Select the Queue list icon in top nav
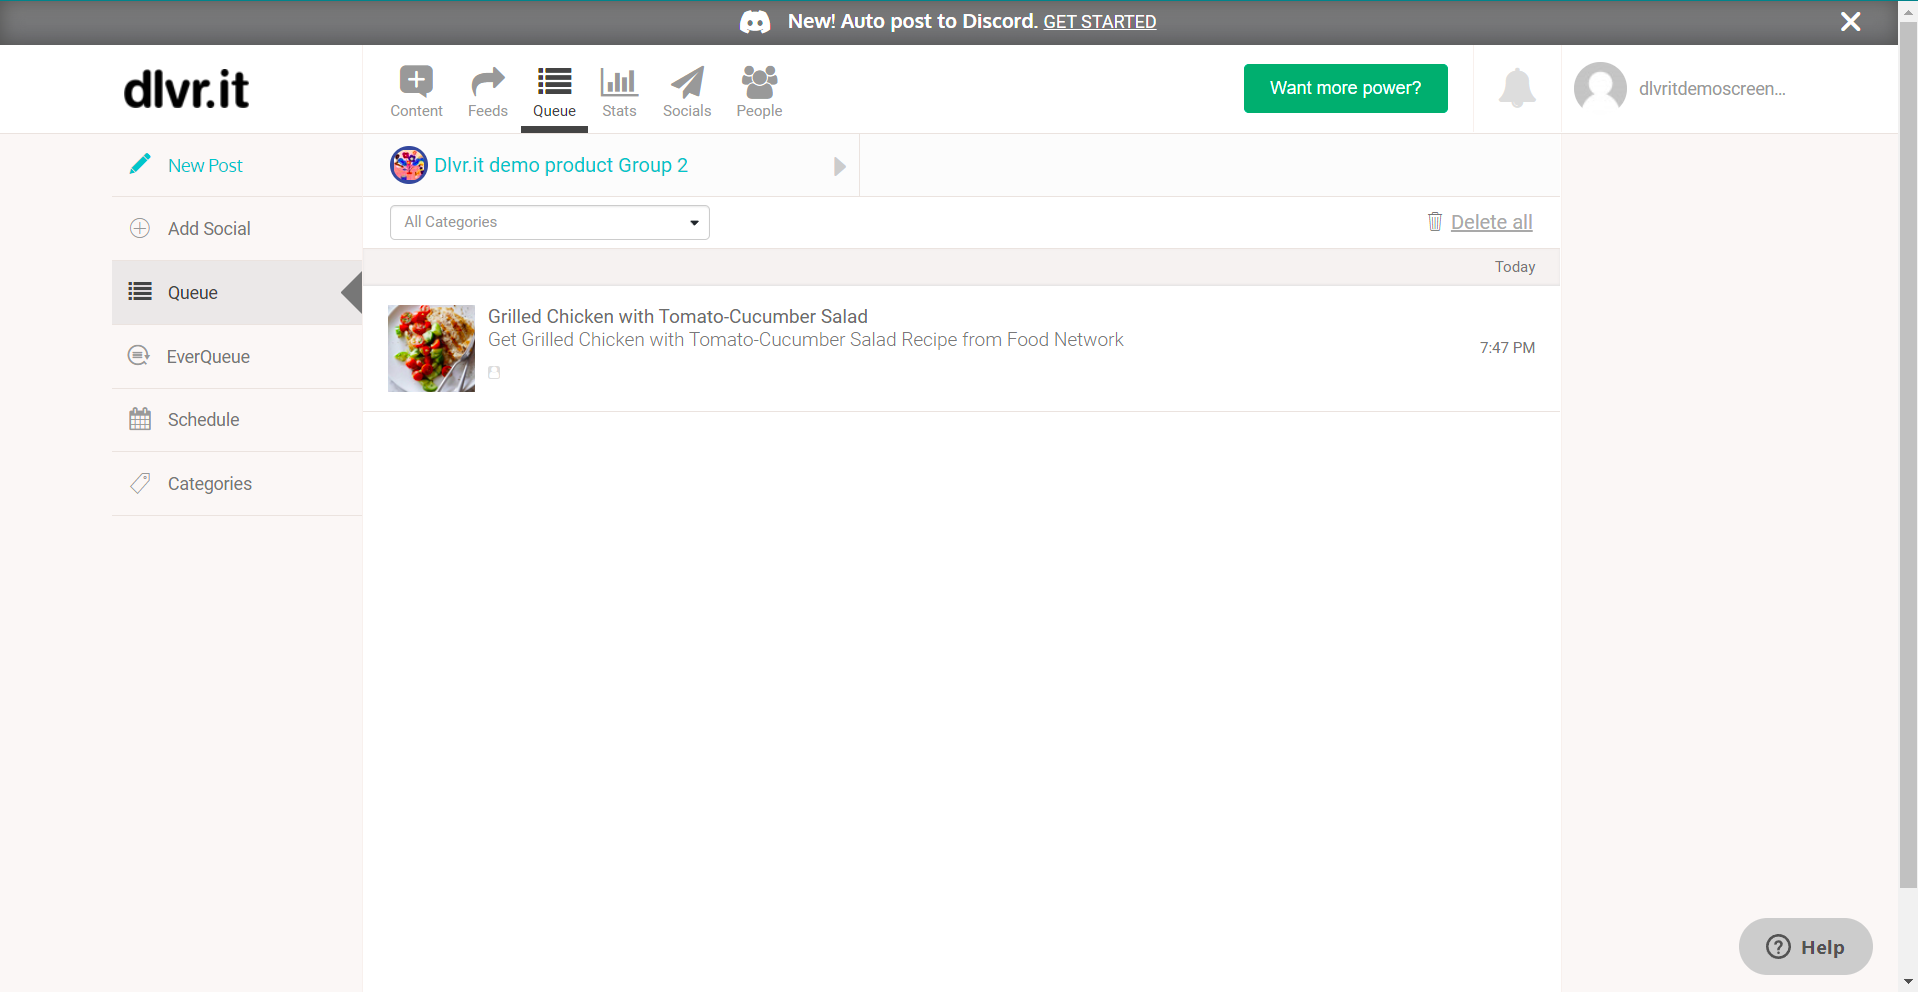This screenshot has height=992, width=1918. pos(554,81)
